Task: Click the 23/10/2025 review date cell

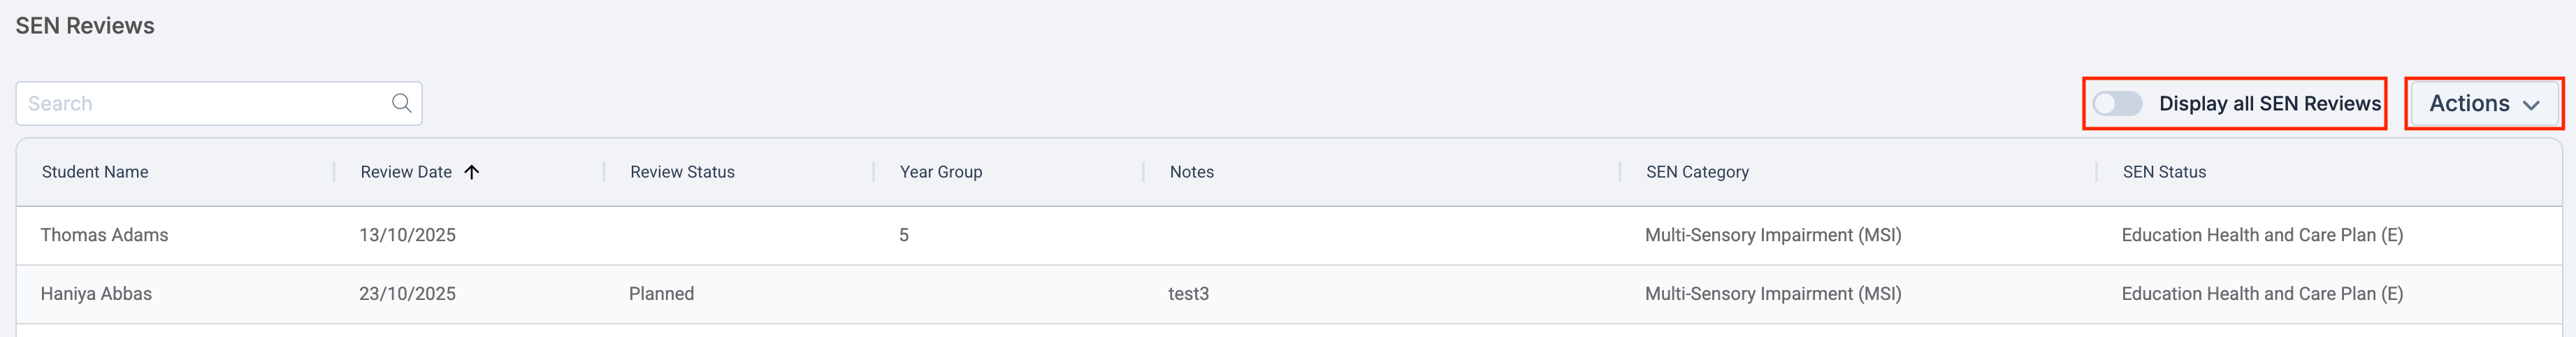Action: pyautogui.click(x=407, y=294)
